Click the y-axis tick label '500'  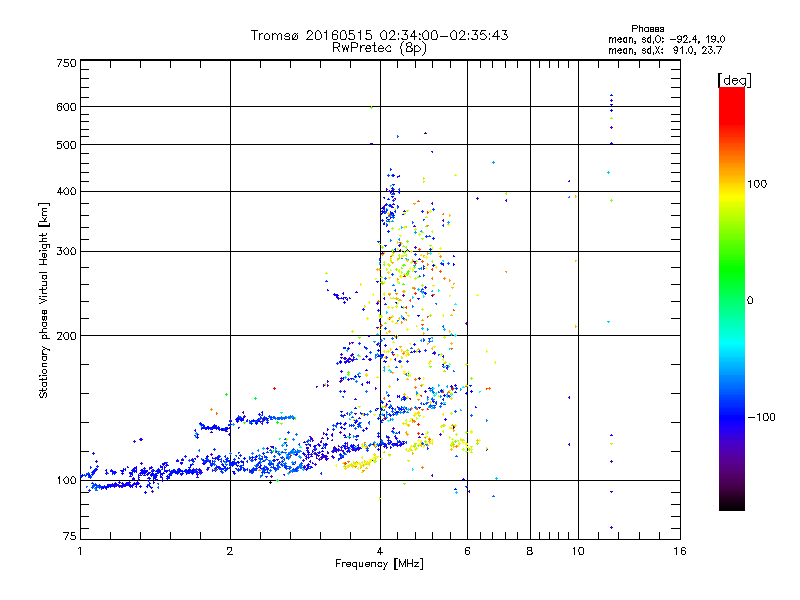pos(66,144)
